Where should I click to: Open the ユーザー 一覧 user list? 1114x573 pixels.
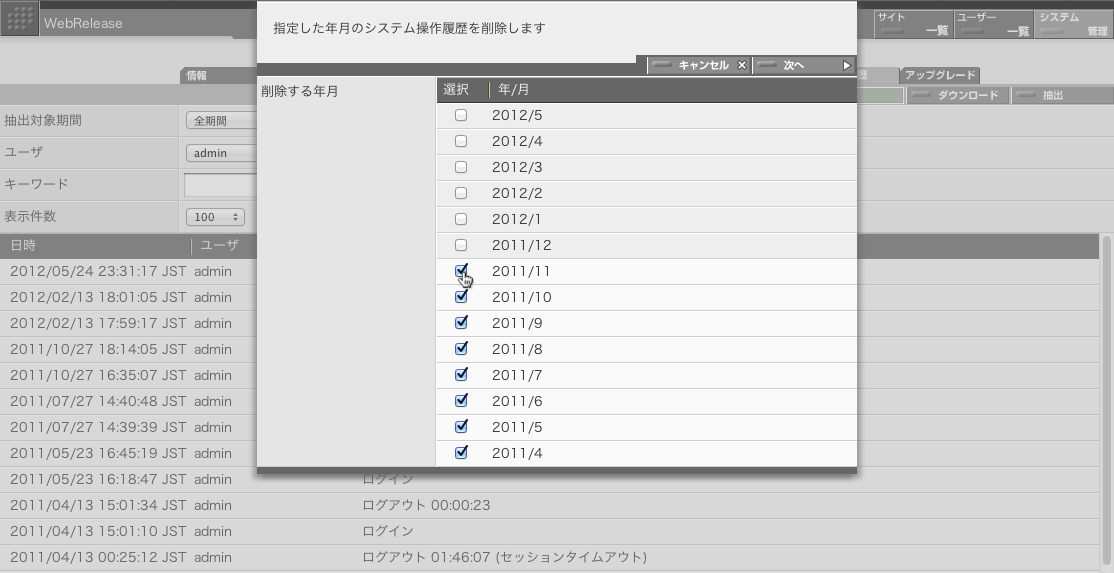993,24
